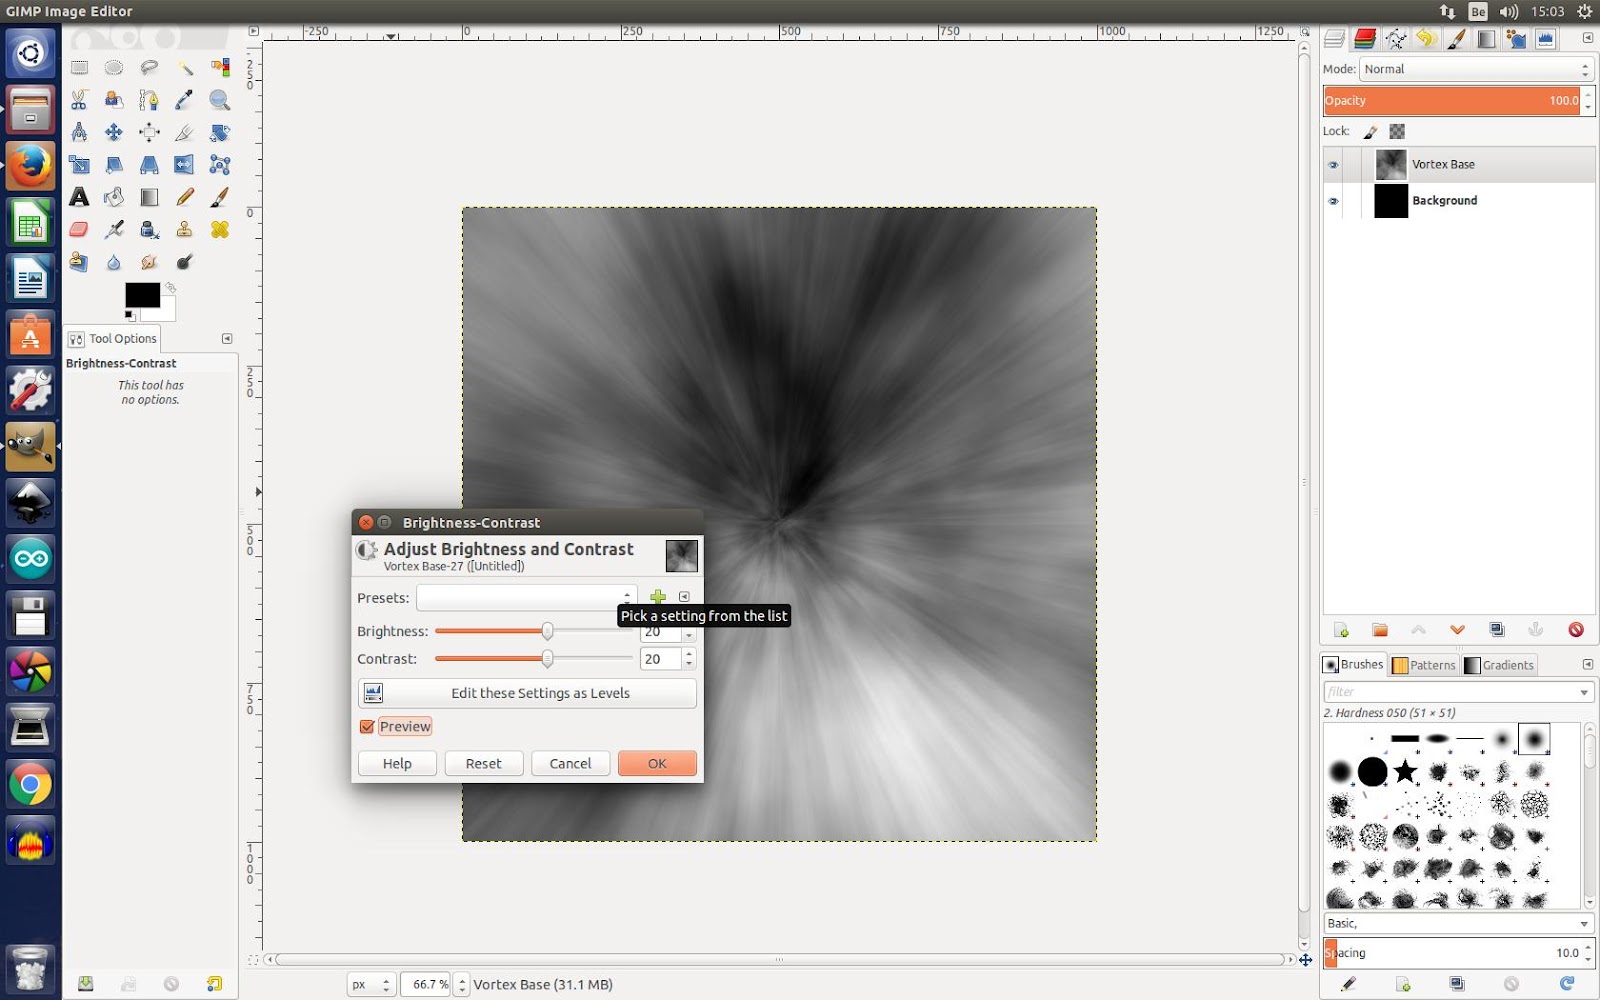Viewport: 1600px width, 1000px height.
Task: Select the Fuzzy Select tool
Action: pyautogui.click(x=184, y=67)
